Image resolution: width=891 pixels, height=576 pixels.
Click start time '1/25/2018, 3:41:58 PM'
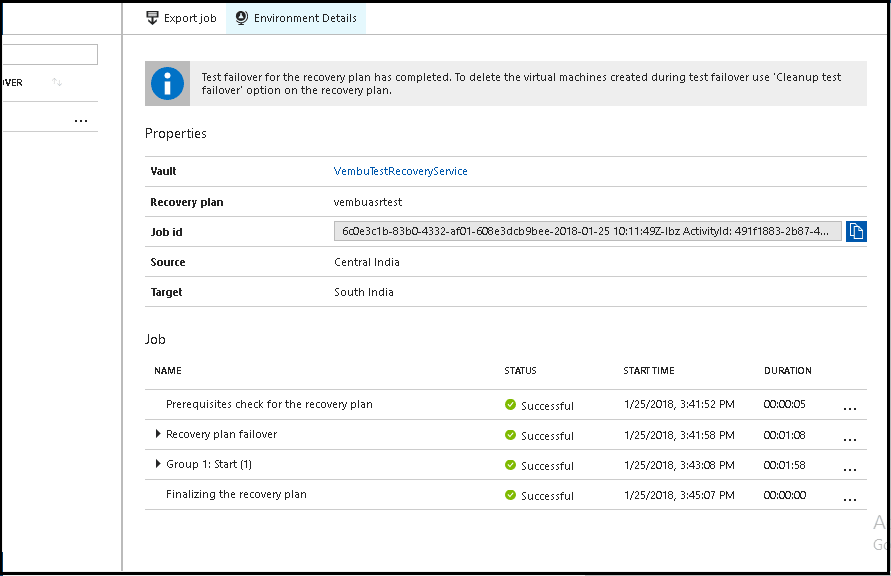679,435
